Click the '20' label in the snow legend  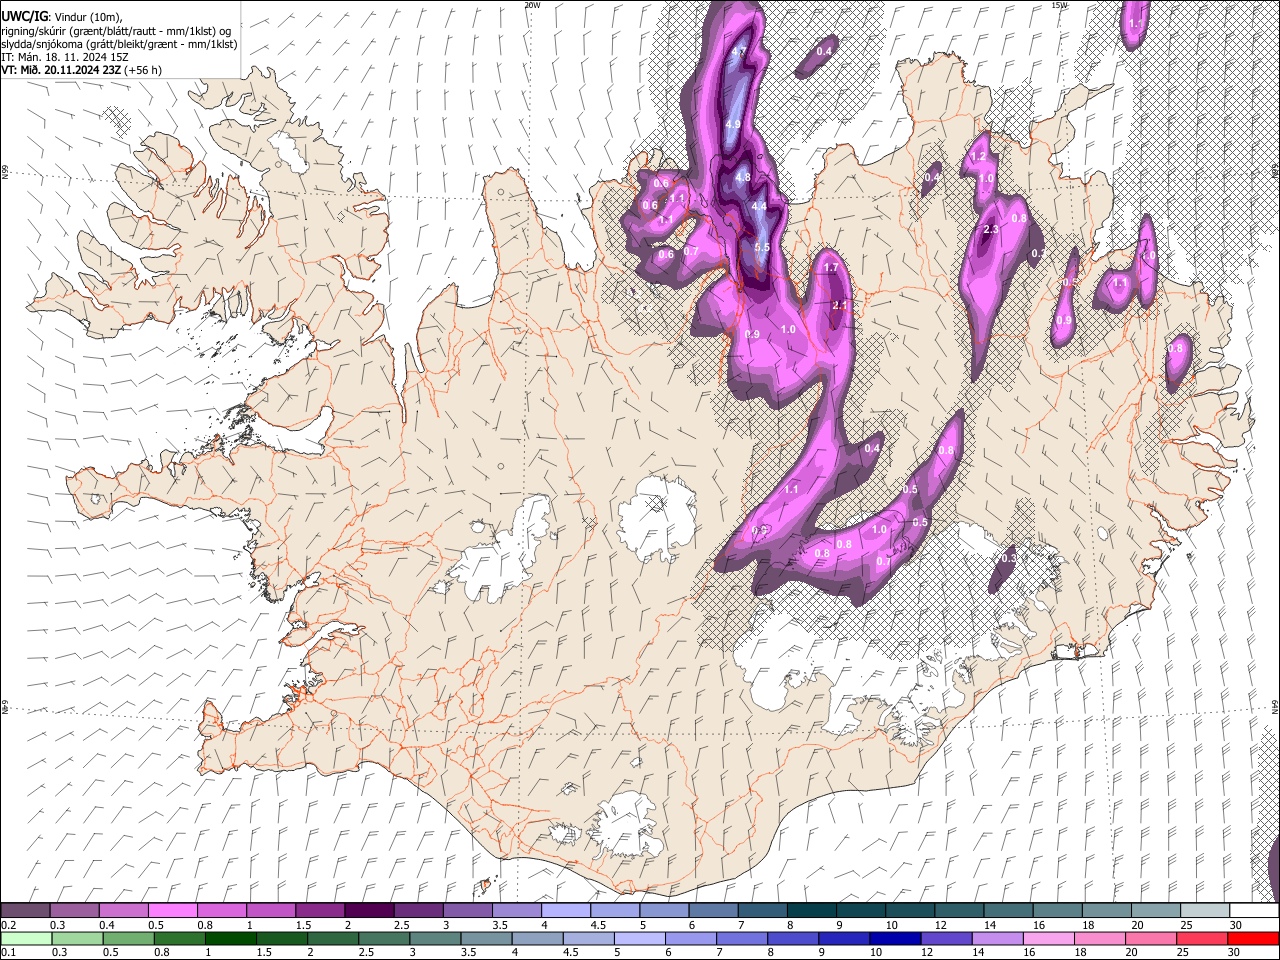click(x=1137, y=925)
